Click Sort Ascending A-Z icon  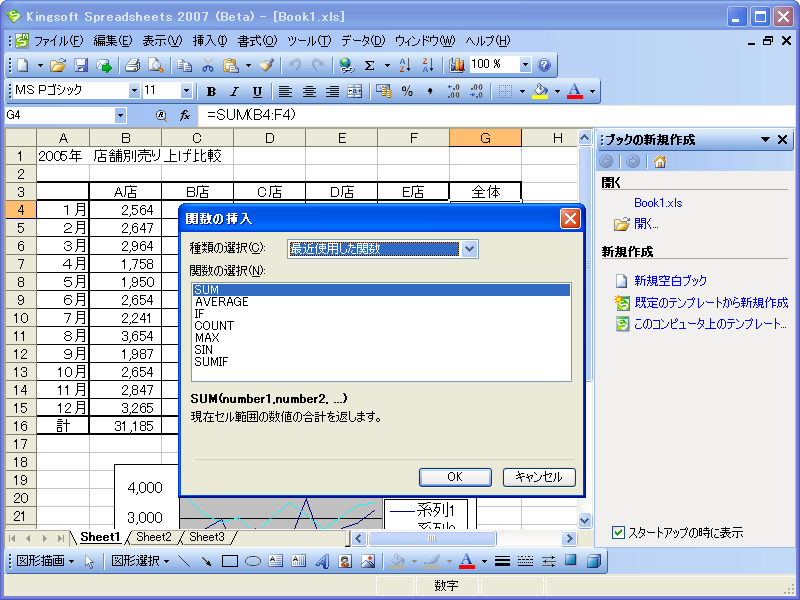click(x=405, y=65)
